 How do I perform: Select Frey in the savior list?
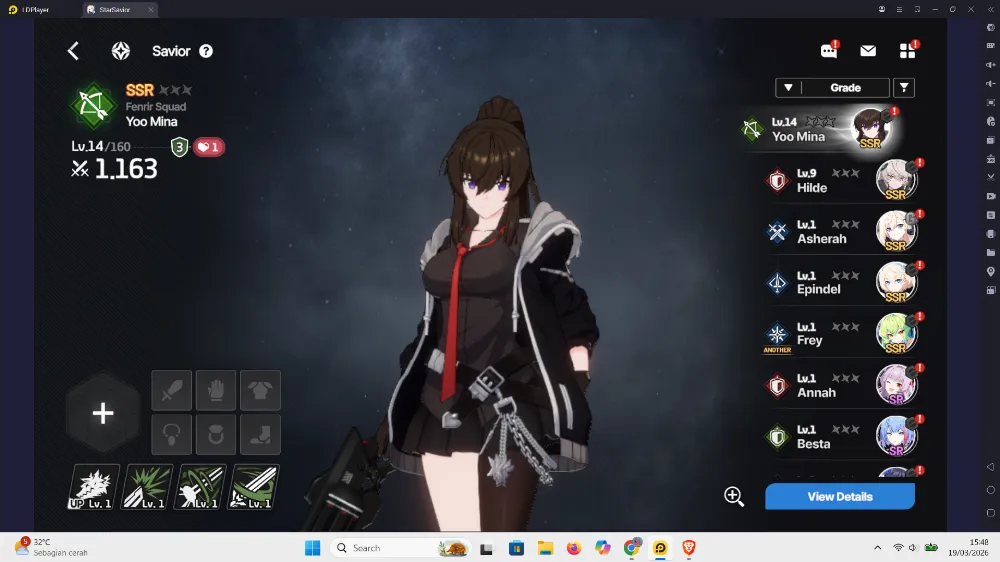[842, 334]
